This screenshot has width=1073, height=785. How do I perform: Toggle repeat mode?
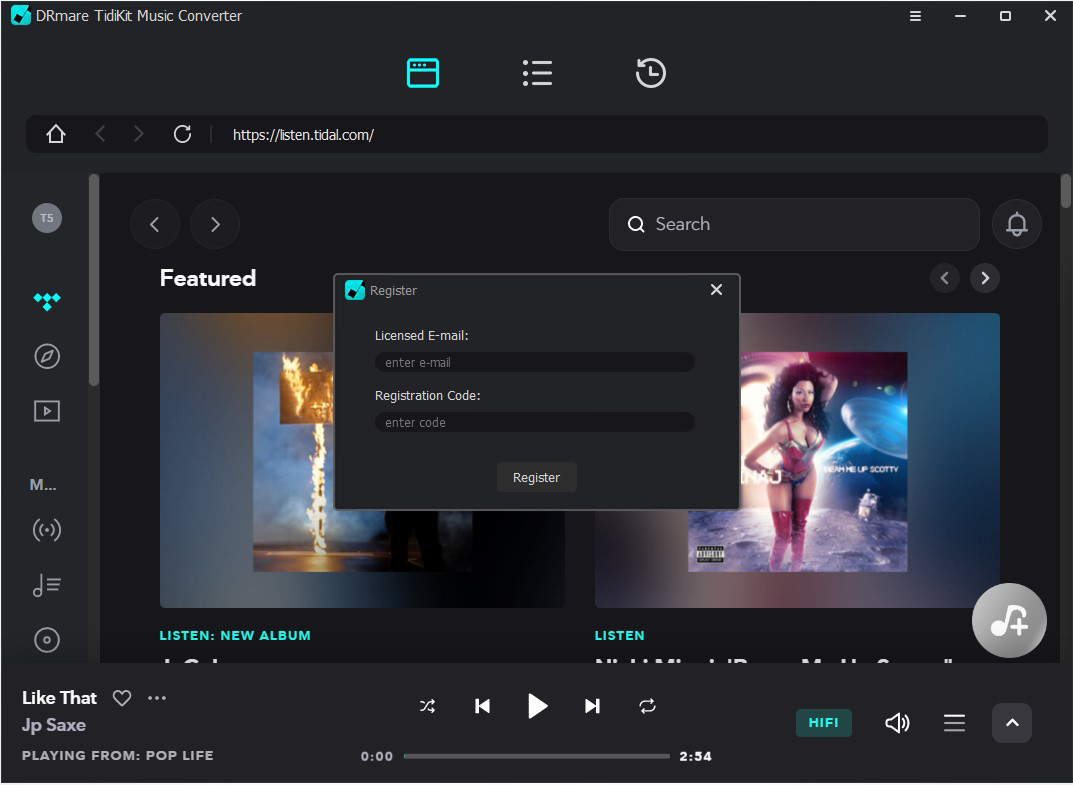click(647, 706)
